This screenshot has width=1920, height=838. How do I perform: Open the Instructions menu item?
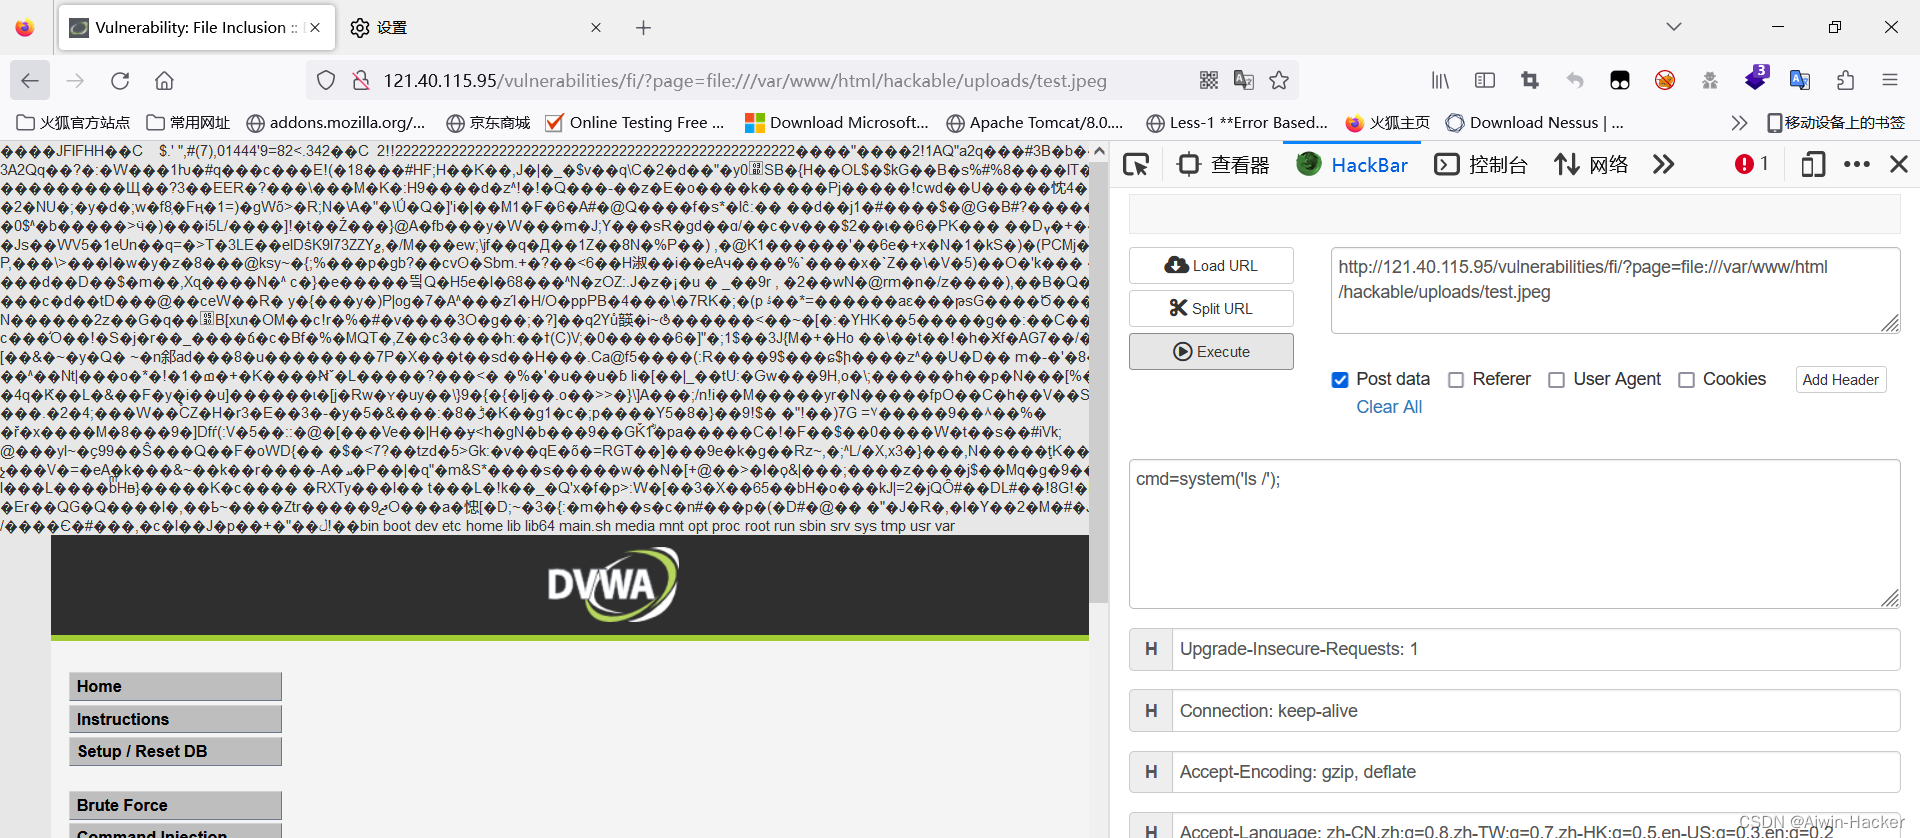pyautogui.click(x=175, y=719)
